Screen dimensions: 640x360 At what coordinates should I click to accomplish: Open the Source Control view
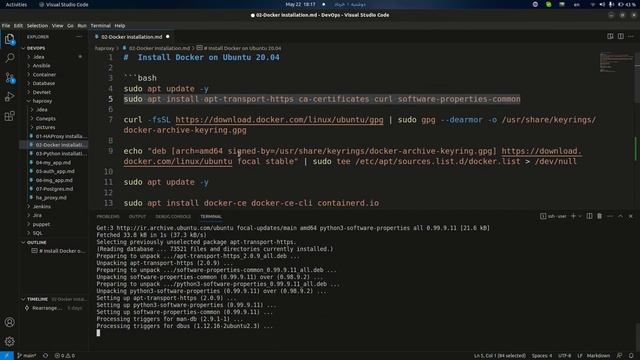point(9,78)
